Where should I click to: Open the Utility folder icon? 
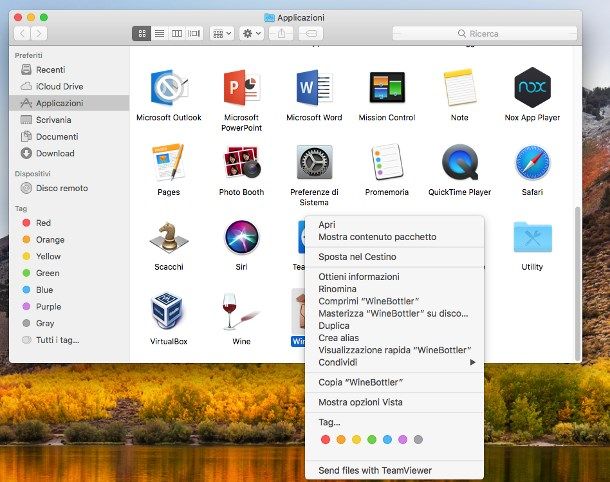532,237
